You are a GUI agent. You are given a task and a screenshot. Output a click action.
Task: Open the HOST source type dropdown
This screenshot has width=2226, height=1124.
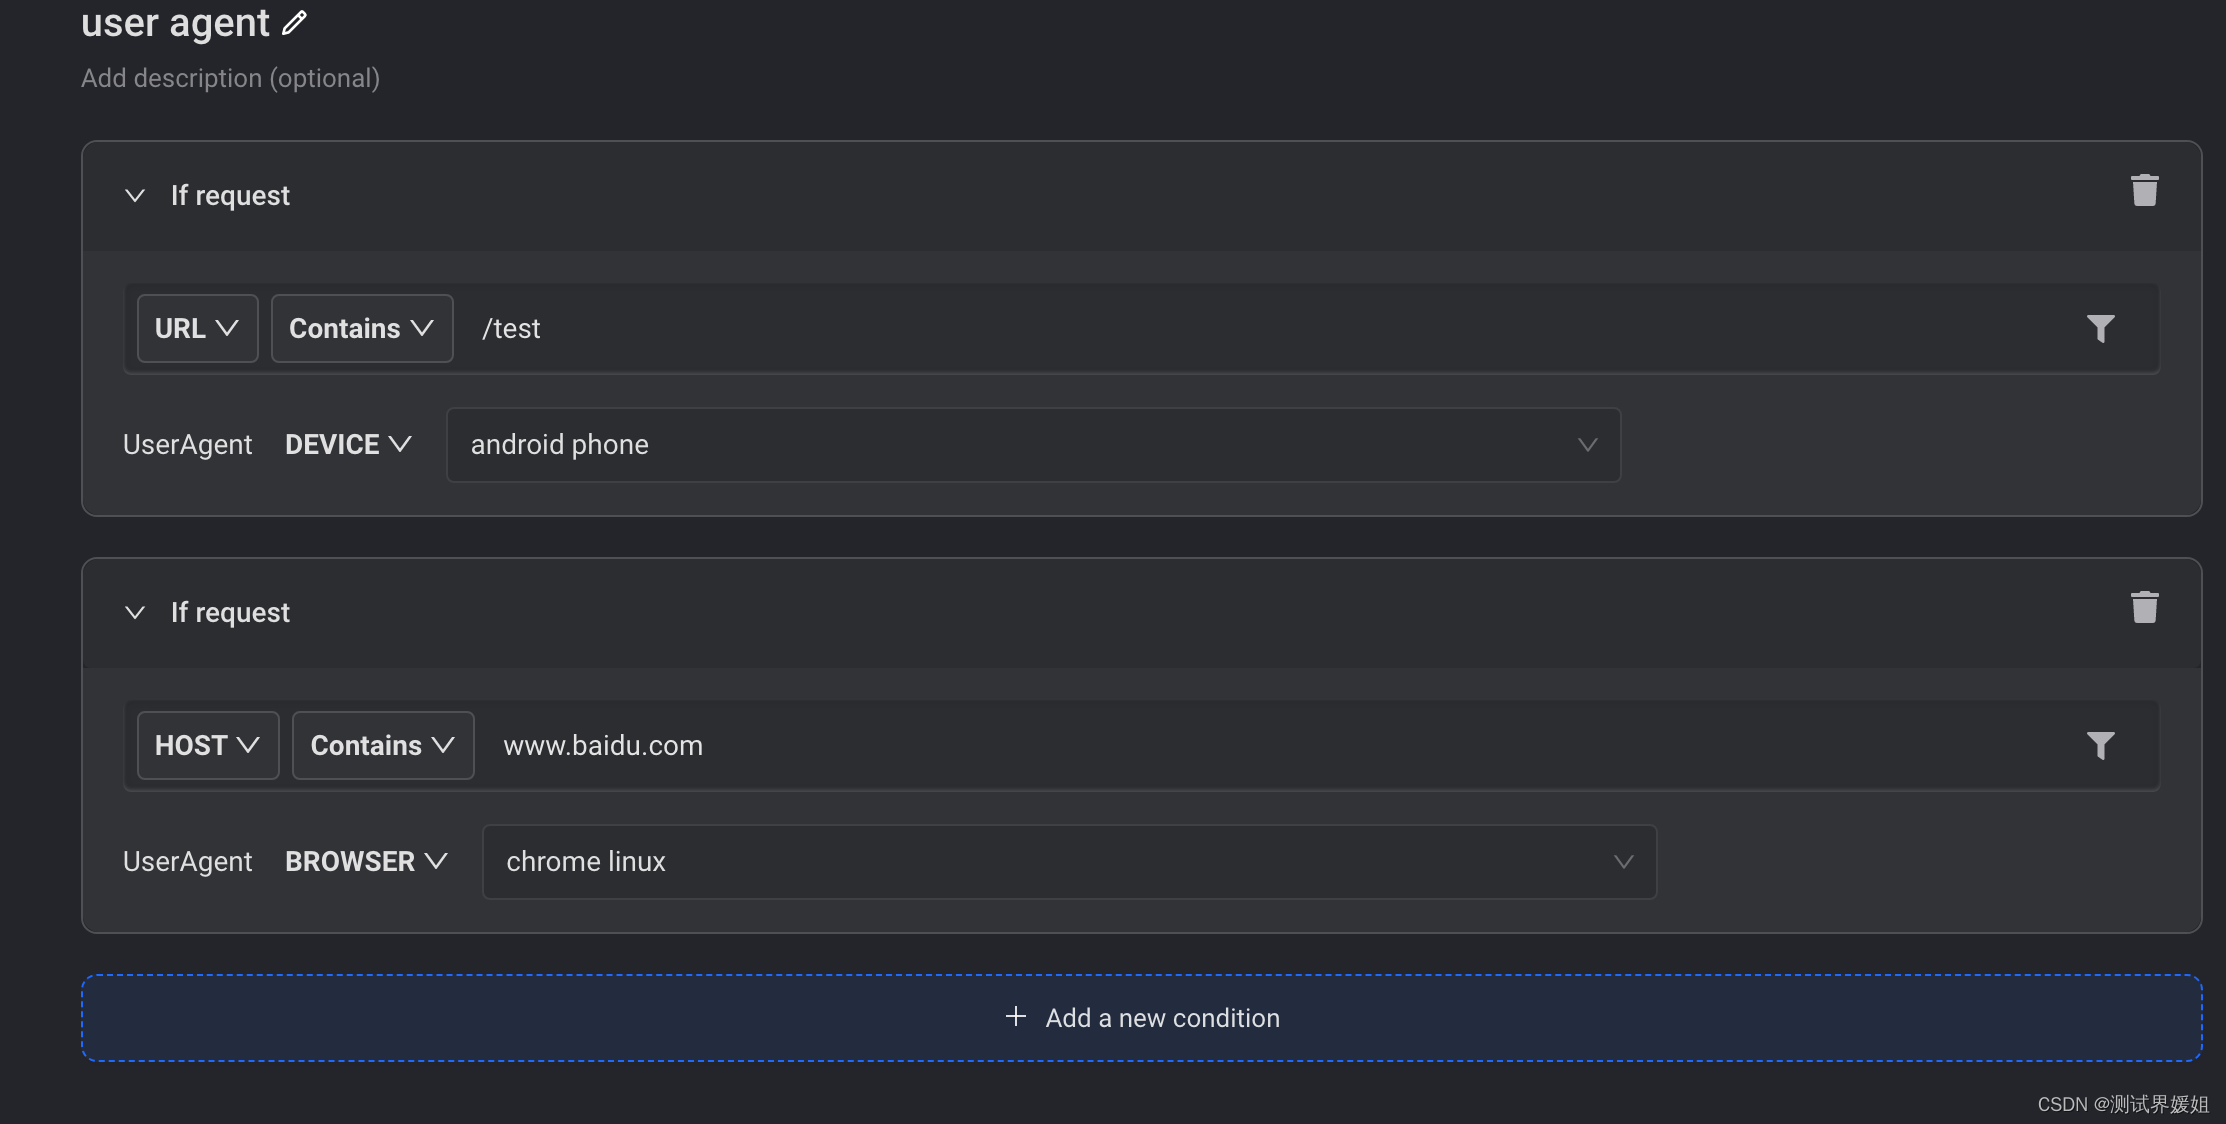[x=208, y=745]
